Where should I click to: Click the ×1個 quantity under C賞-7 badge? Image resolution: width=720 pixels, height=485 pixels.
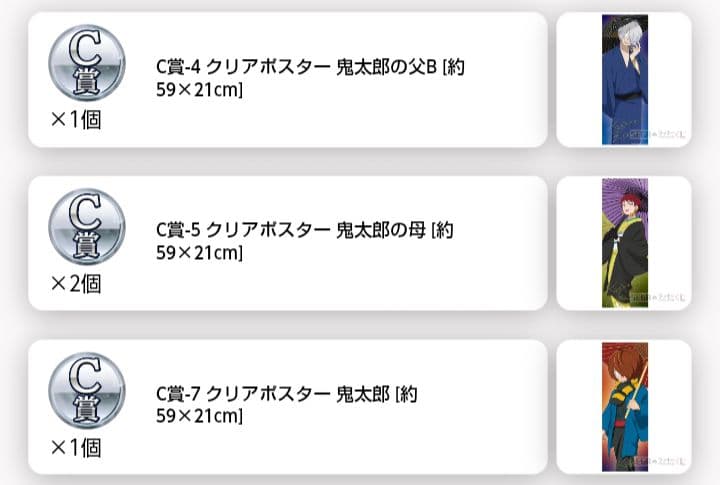pos(76,447)
